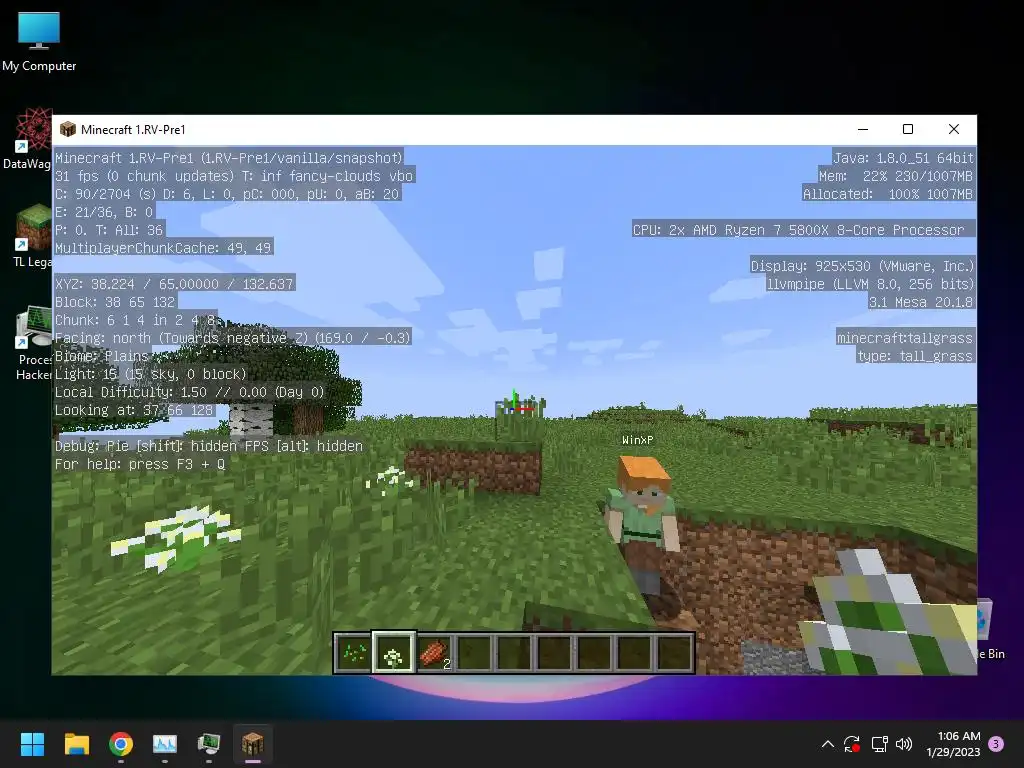This screenshot has width=1024, height=768.
Task: Click the 'CPU: 2x AMD Ryzen 7 5800X' line
Action: coord(798,230)
